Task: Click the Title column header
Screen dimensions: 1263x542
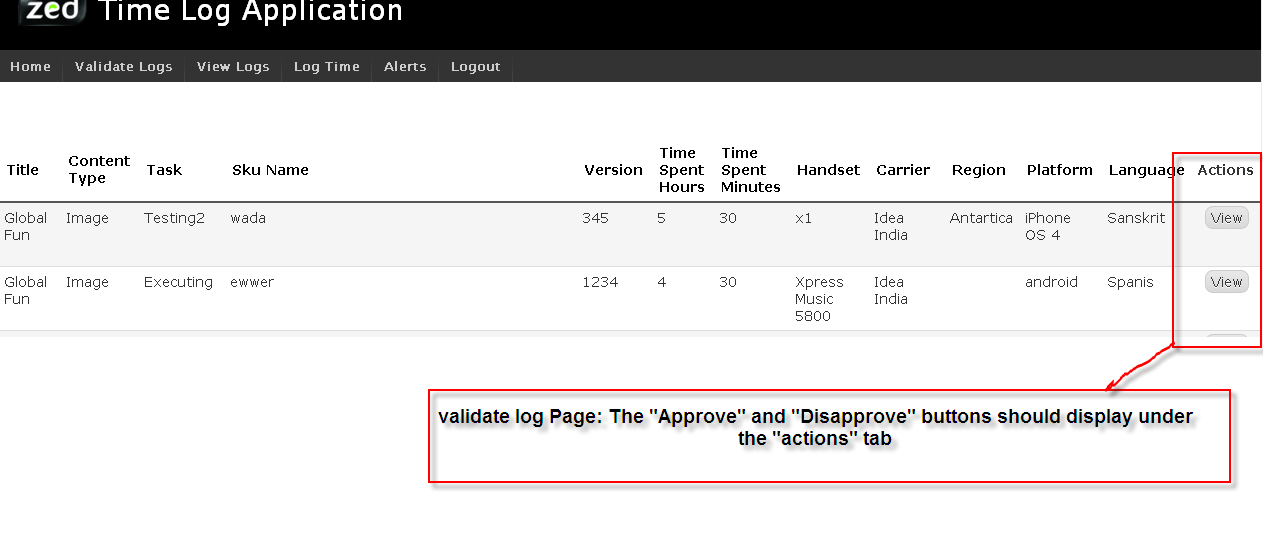Action: tap(23, 170)
